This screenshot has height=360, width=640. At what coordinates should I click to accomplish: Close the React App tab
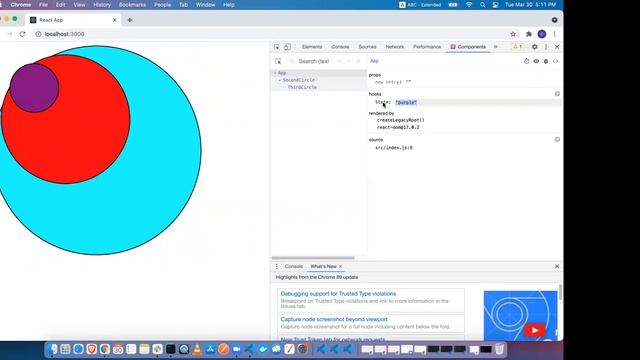pos(115,20)
